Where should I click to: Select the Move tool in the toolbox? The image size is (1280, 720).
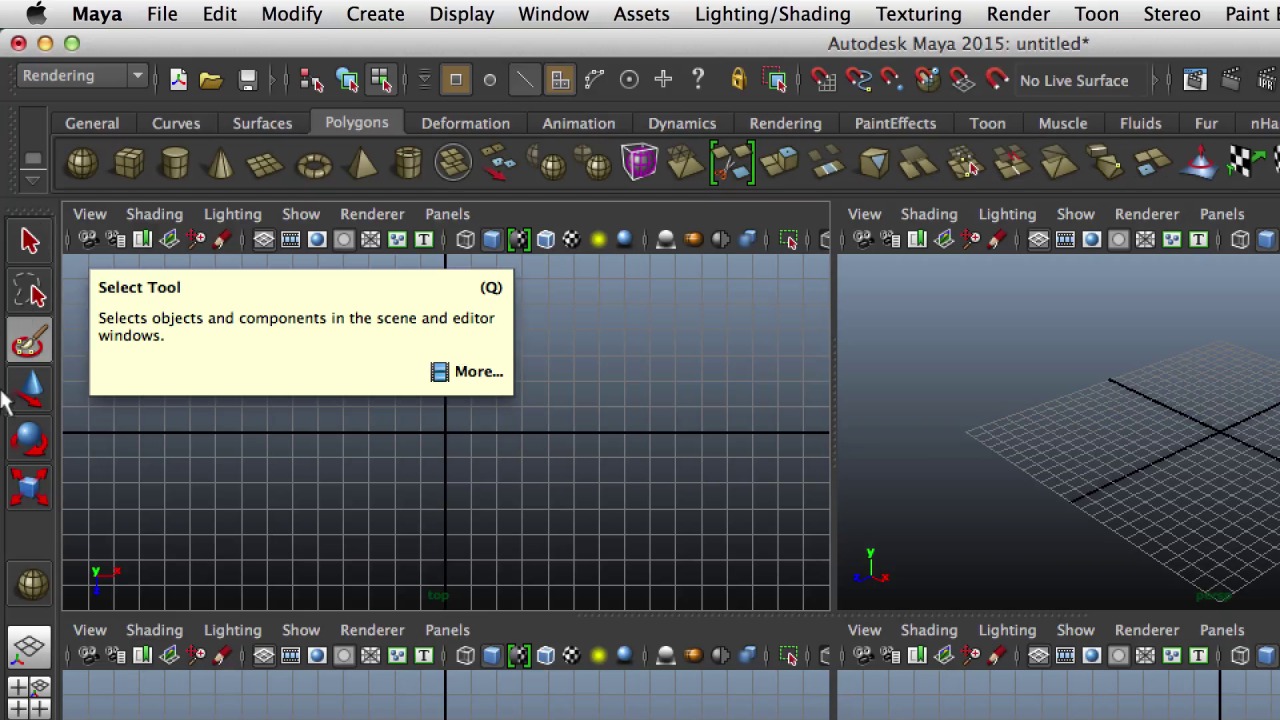point(29,390)
